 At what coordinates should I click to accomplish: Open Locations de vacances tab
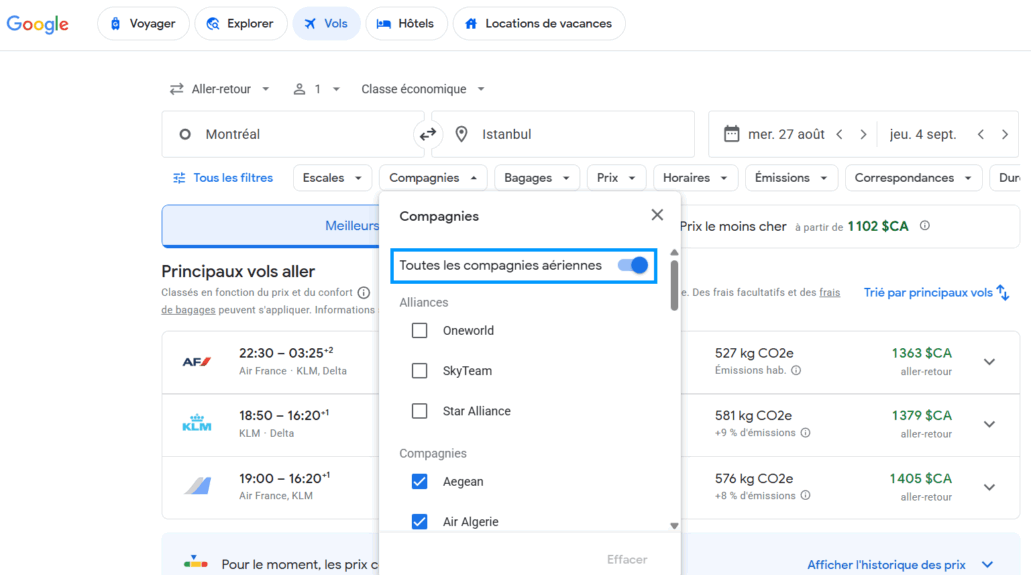click(539, 24)
